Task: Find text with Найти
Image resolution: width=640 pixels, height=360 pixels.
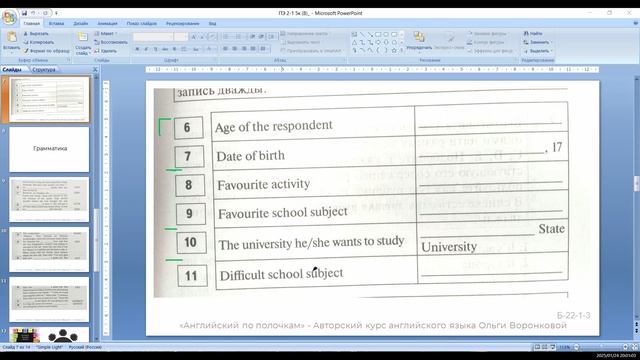Action: click(x=533, y=33)
